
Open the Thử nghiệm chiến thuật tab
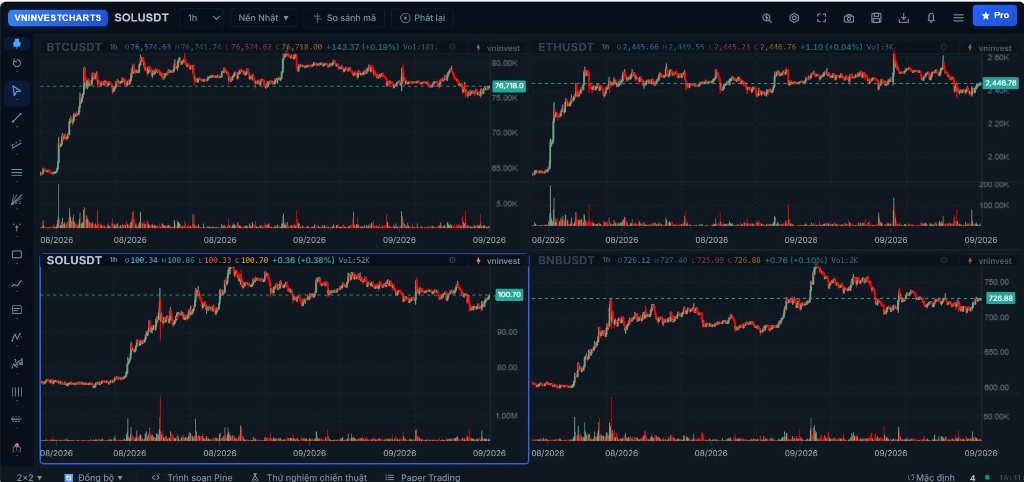click(309, 477)
